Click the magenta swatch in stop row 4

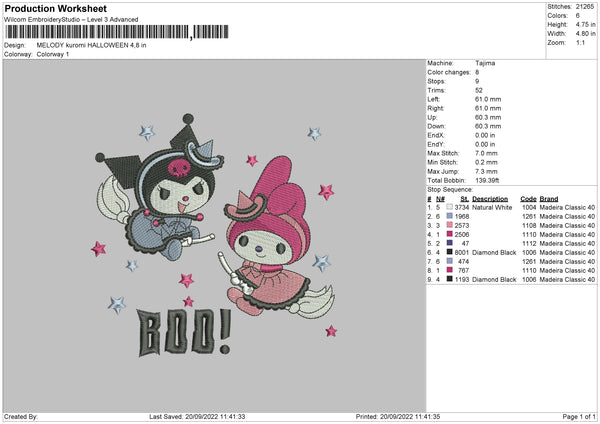450,234
